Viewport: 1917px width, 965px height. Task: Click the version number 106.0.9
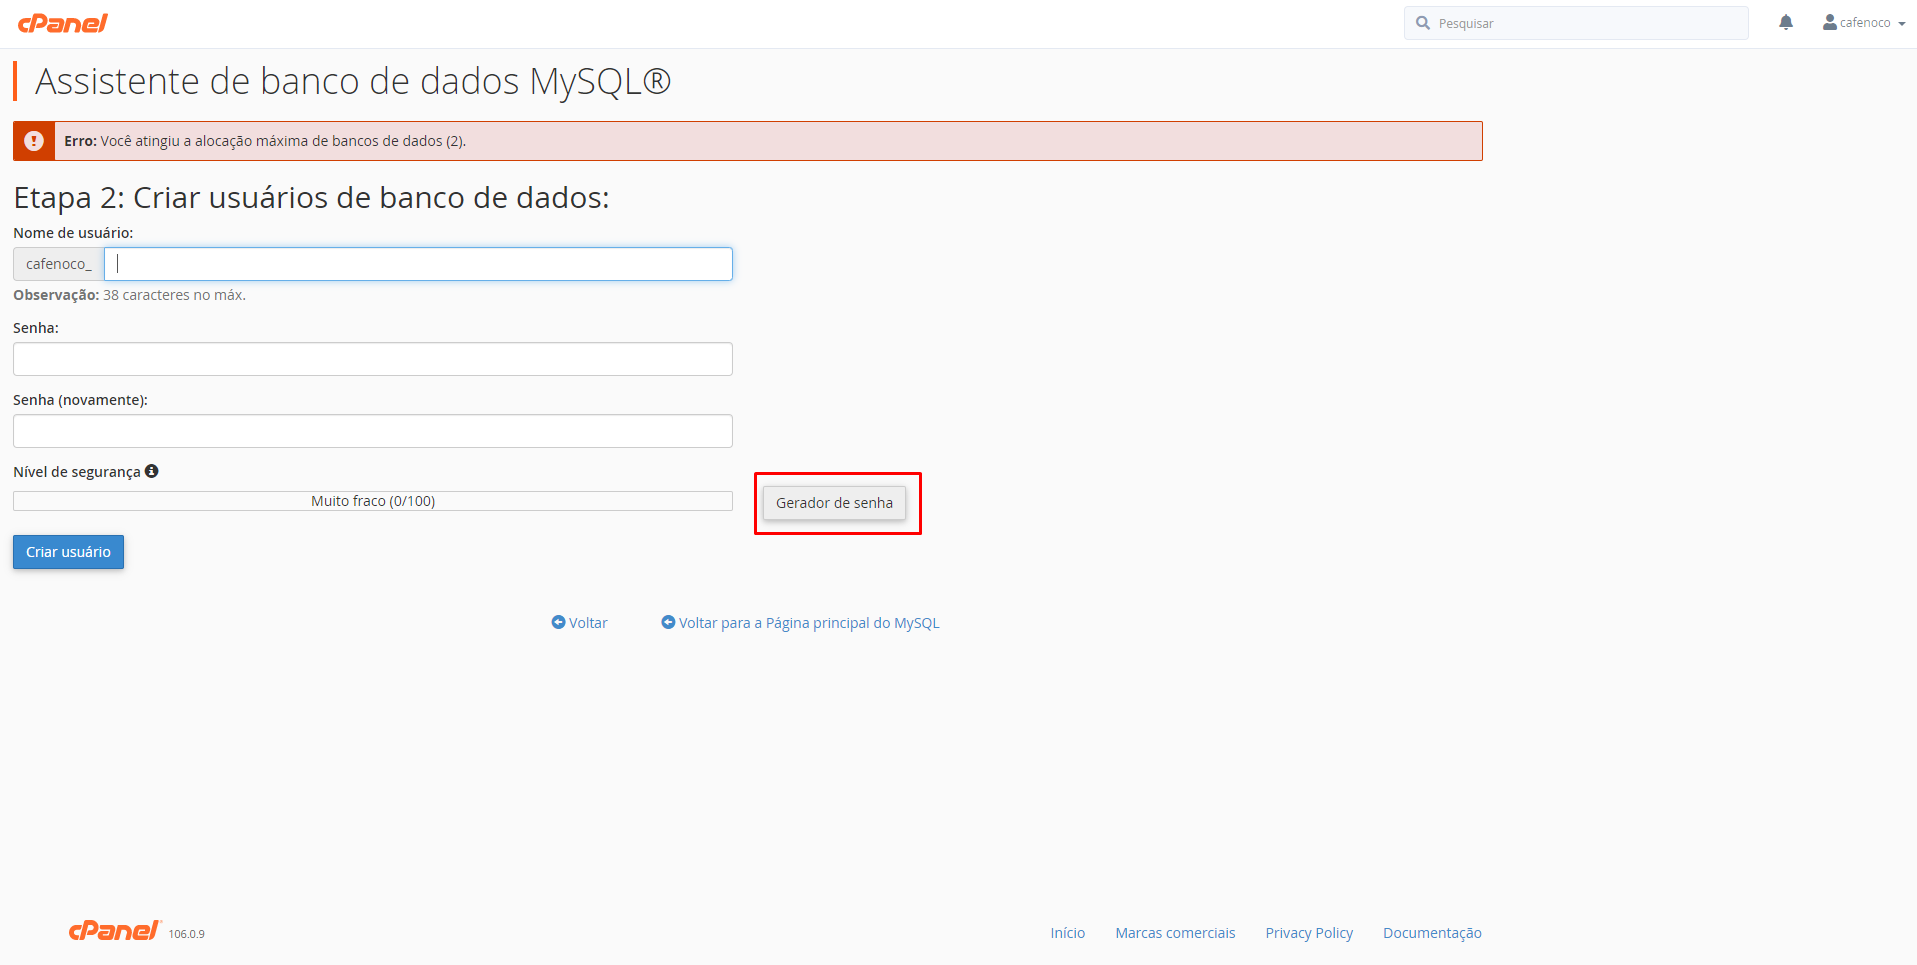[186, 934]
